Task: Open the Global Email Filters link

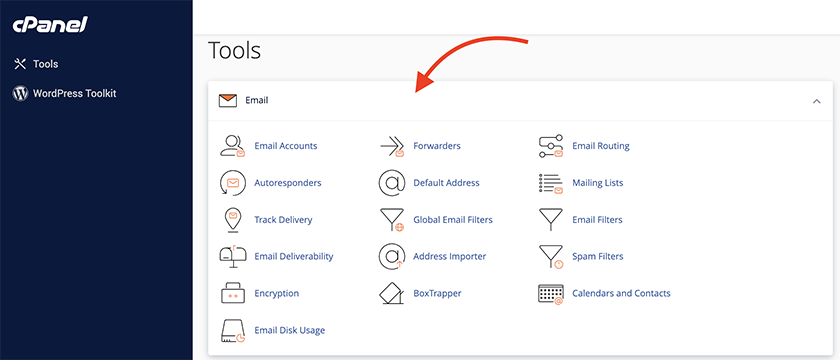Action: pyautogui.click(x=453, y=220)
